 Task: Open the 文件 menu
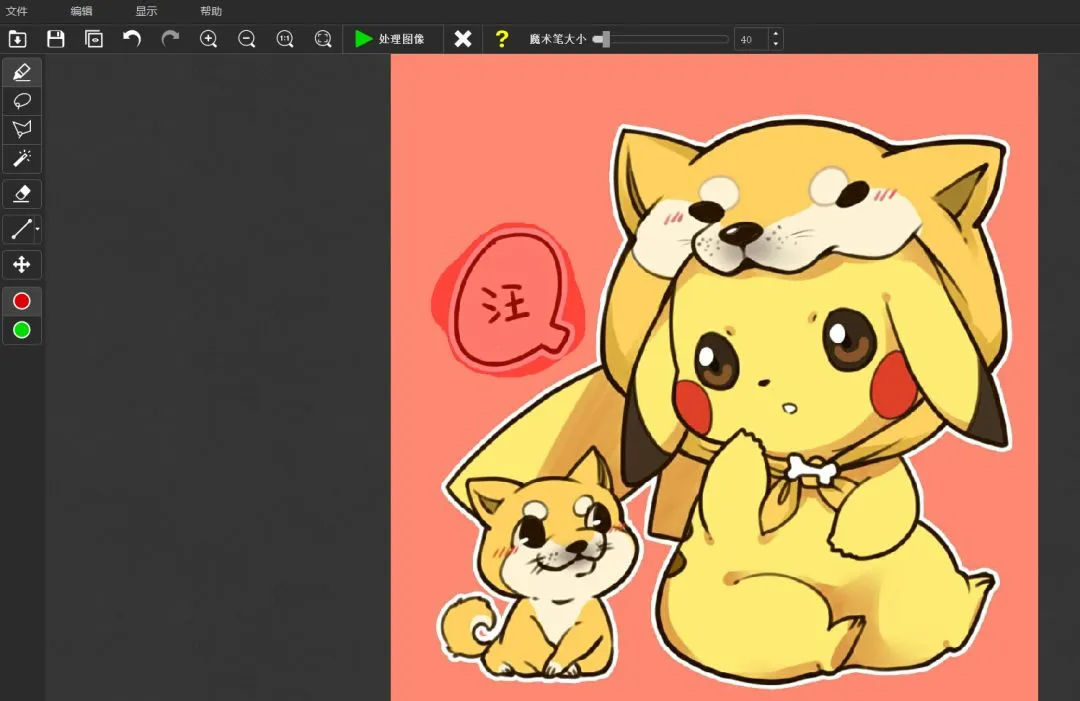[17, 11]
